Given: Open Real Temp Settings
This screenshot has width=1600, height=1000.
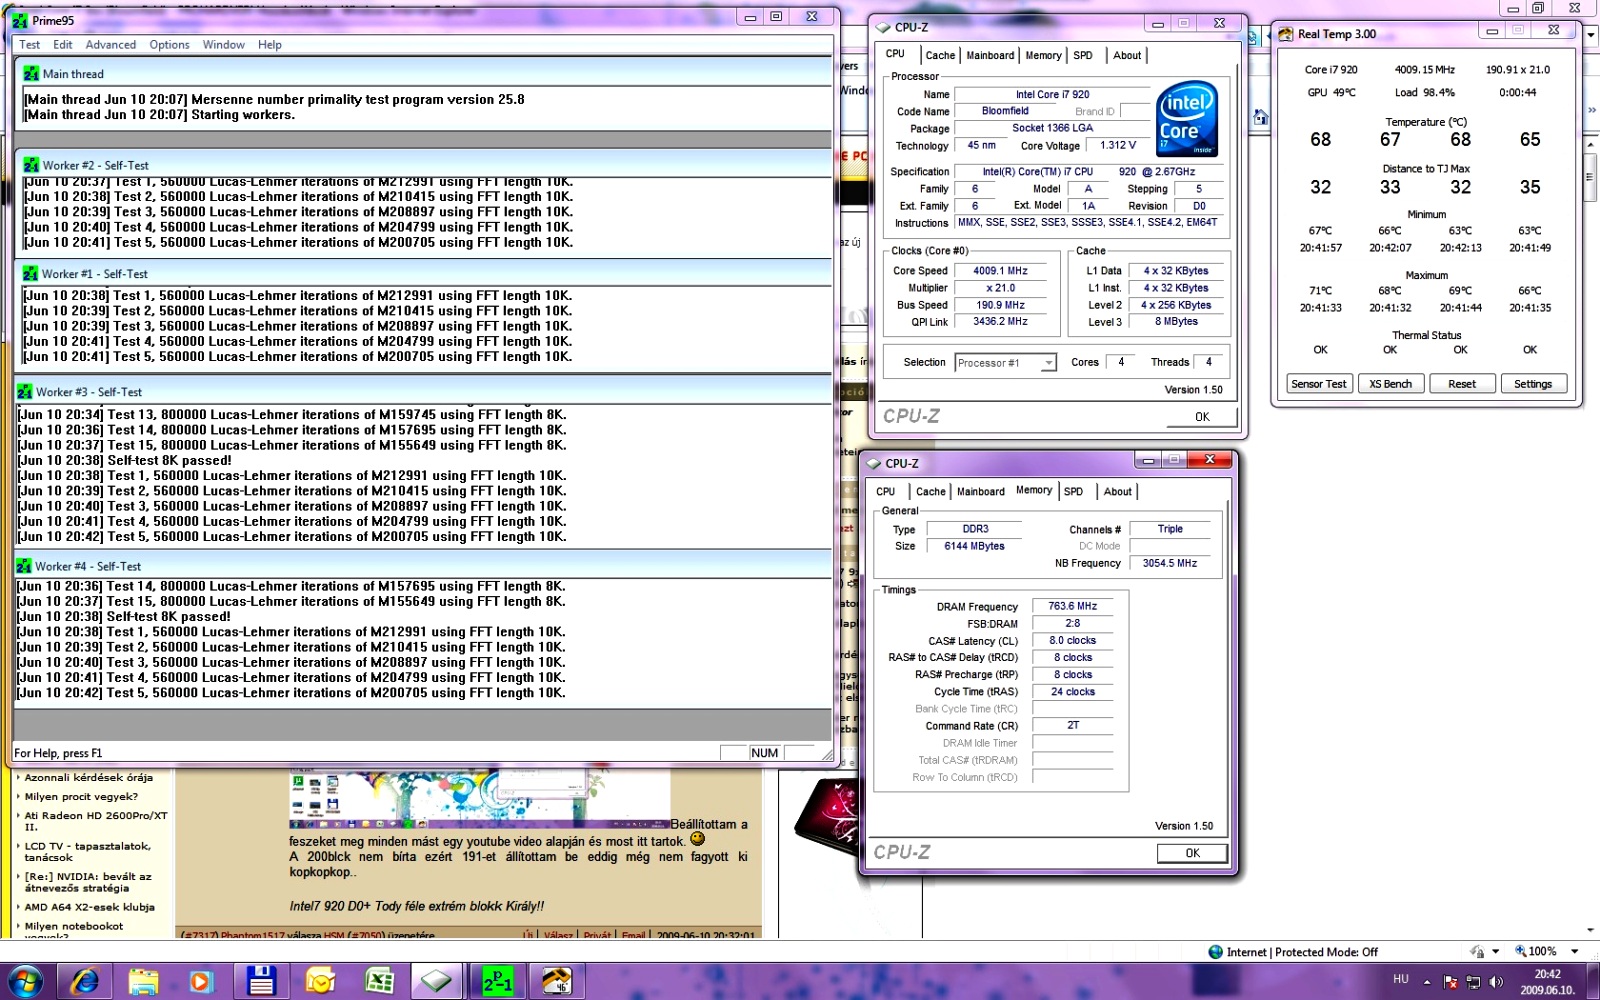Looking at the screenshot, I should click(1533, 384).
